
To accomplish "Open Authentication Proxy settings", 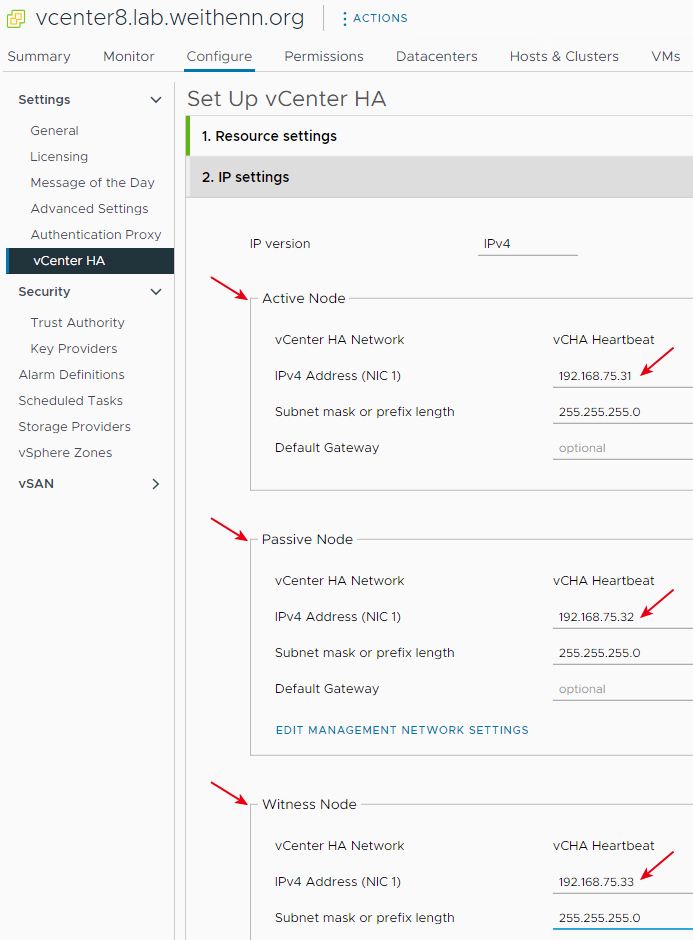I will point(96,234).
